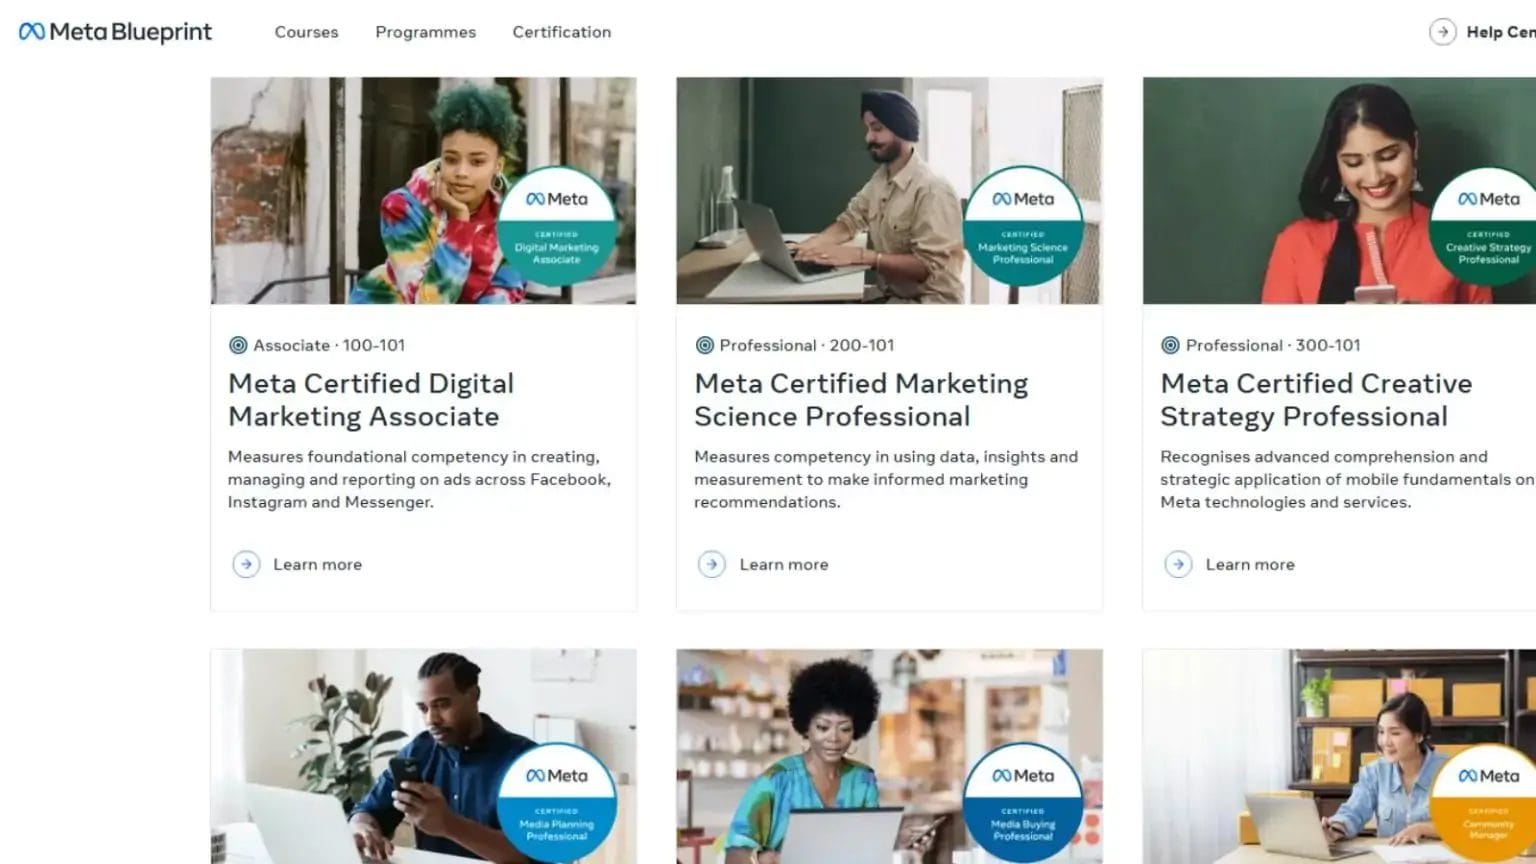Click arrow icon under Creative Strategy Professional

click(1178, 564)
